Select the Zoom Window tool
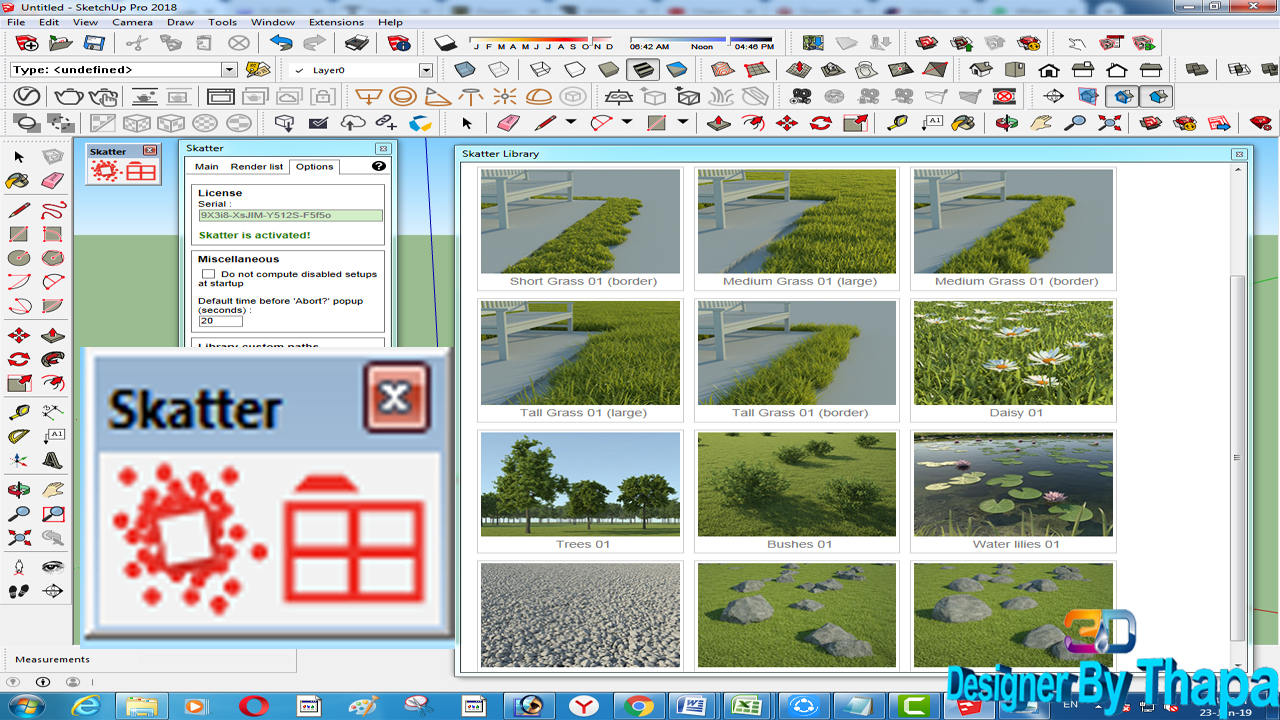Image resolution: width=1280 pixels, height=720 pixels. [x=53, y=514]
